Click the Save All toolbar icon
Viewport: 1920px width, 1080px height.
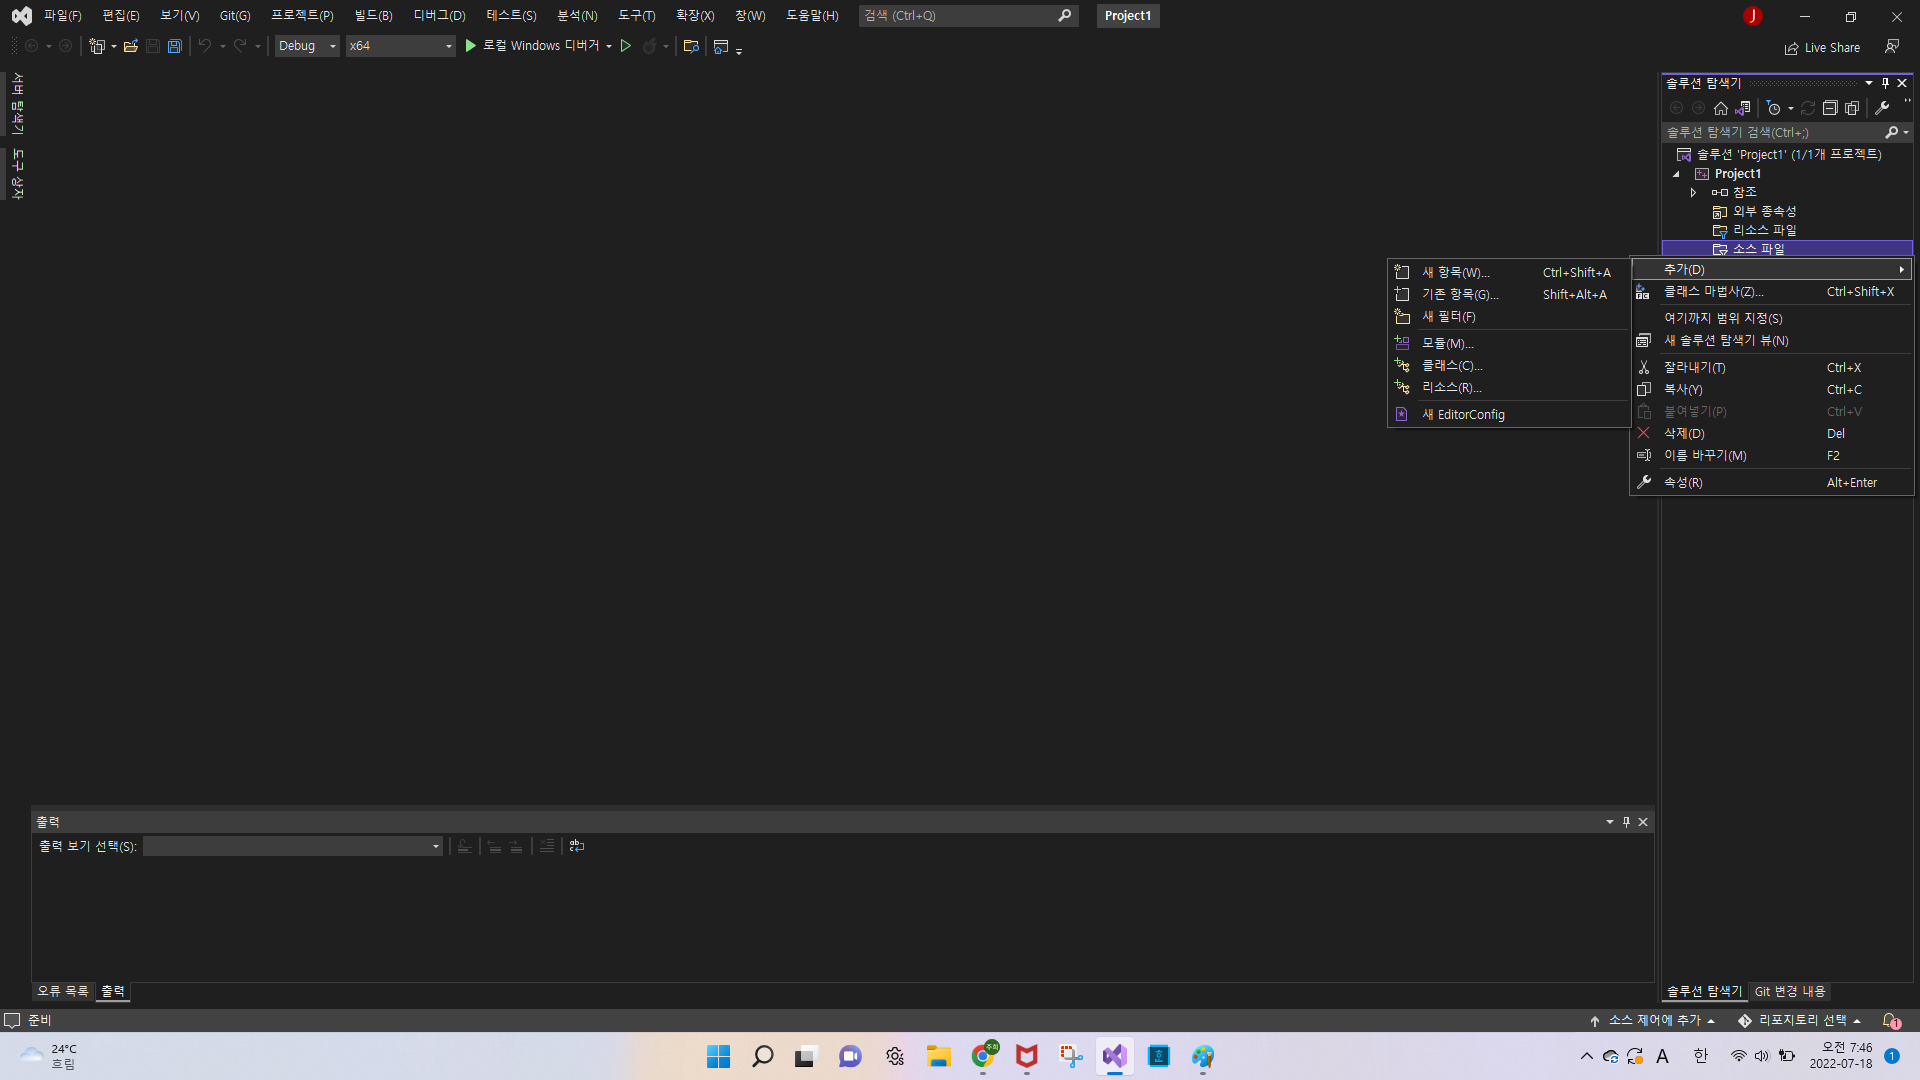pos(174,46)
